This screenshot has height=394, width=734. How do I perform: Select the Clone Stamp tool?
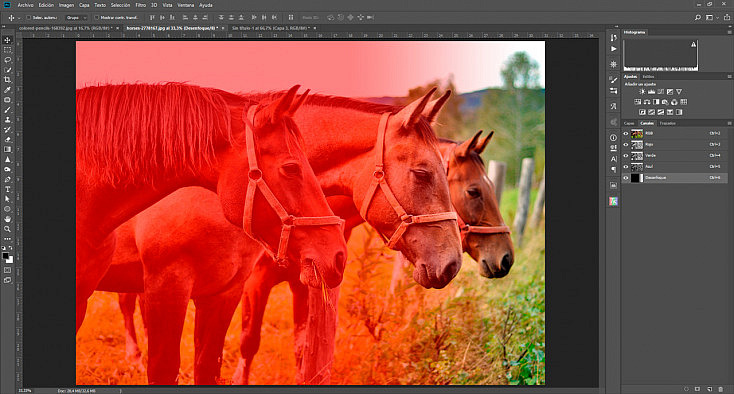coord(7,120)
